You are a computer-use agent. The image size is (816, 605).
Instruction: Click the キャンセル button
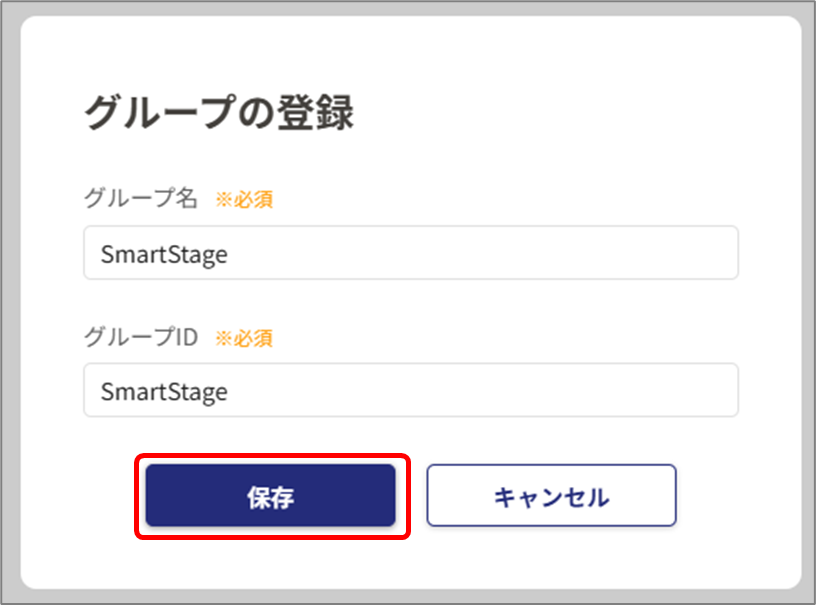[x=551, y=495]
